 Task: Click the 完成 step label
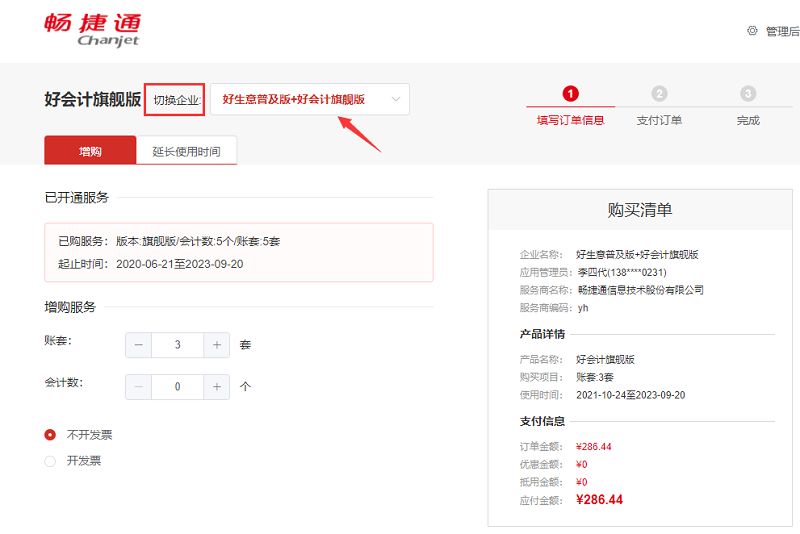748,120
